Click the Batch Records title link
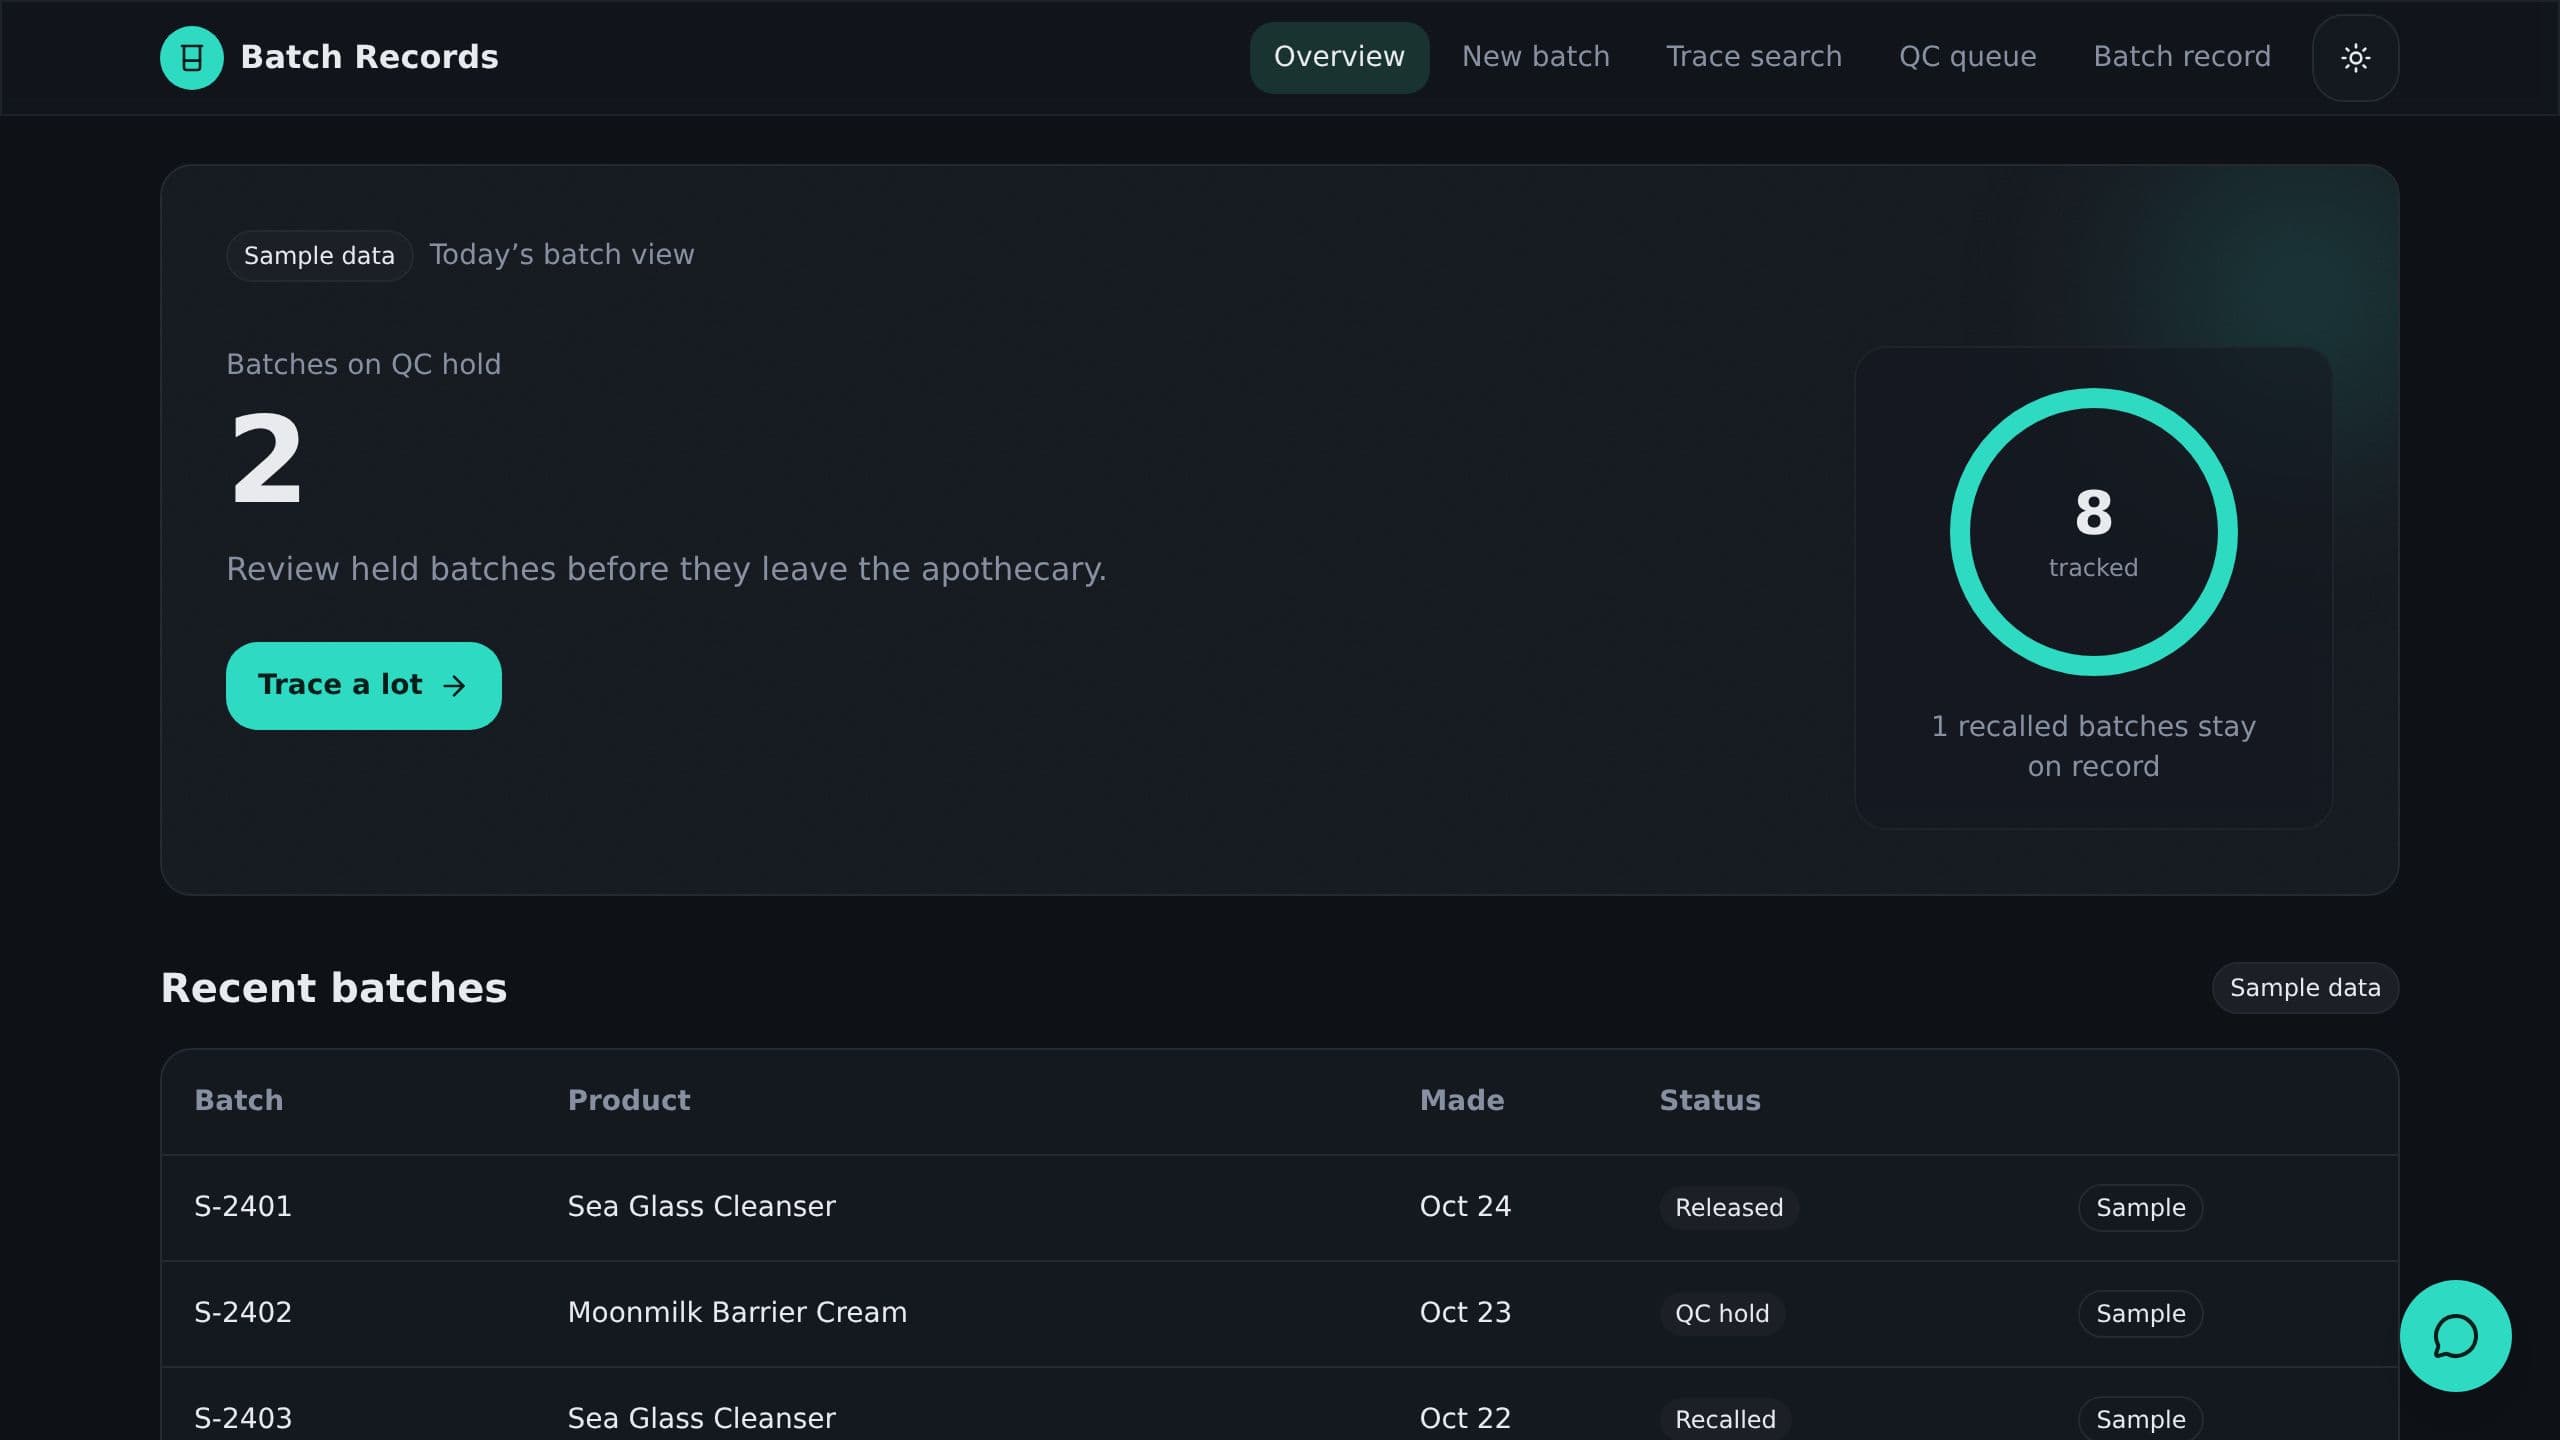2560x1440 pixels. pyautogui.click(x=369, y=57)
